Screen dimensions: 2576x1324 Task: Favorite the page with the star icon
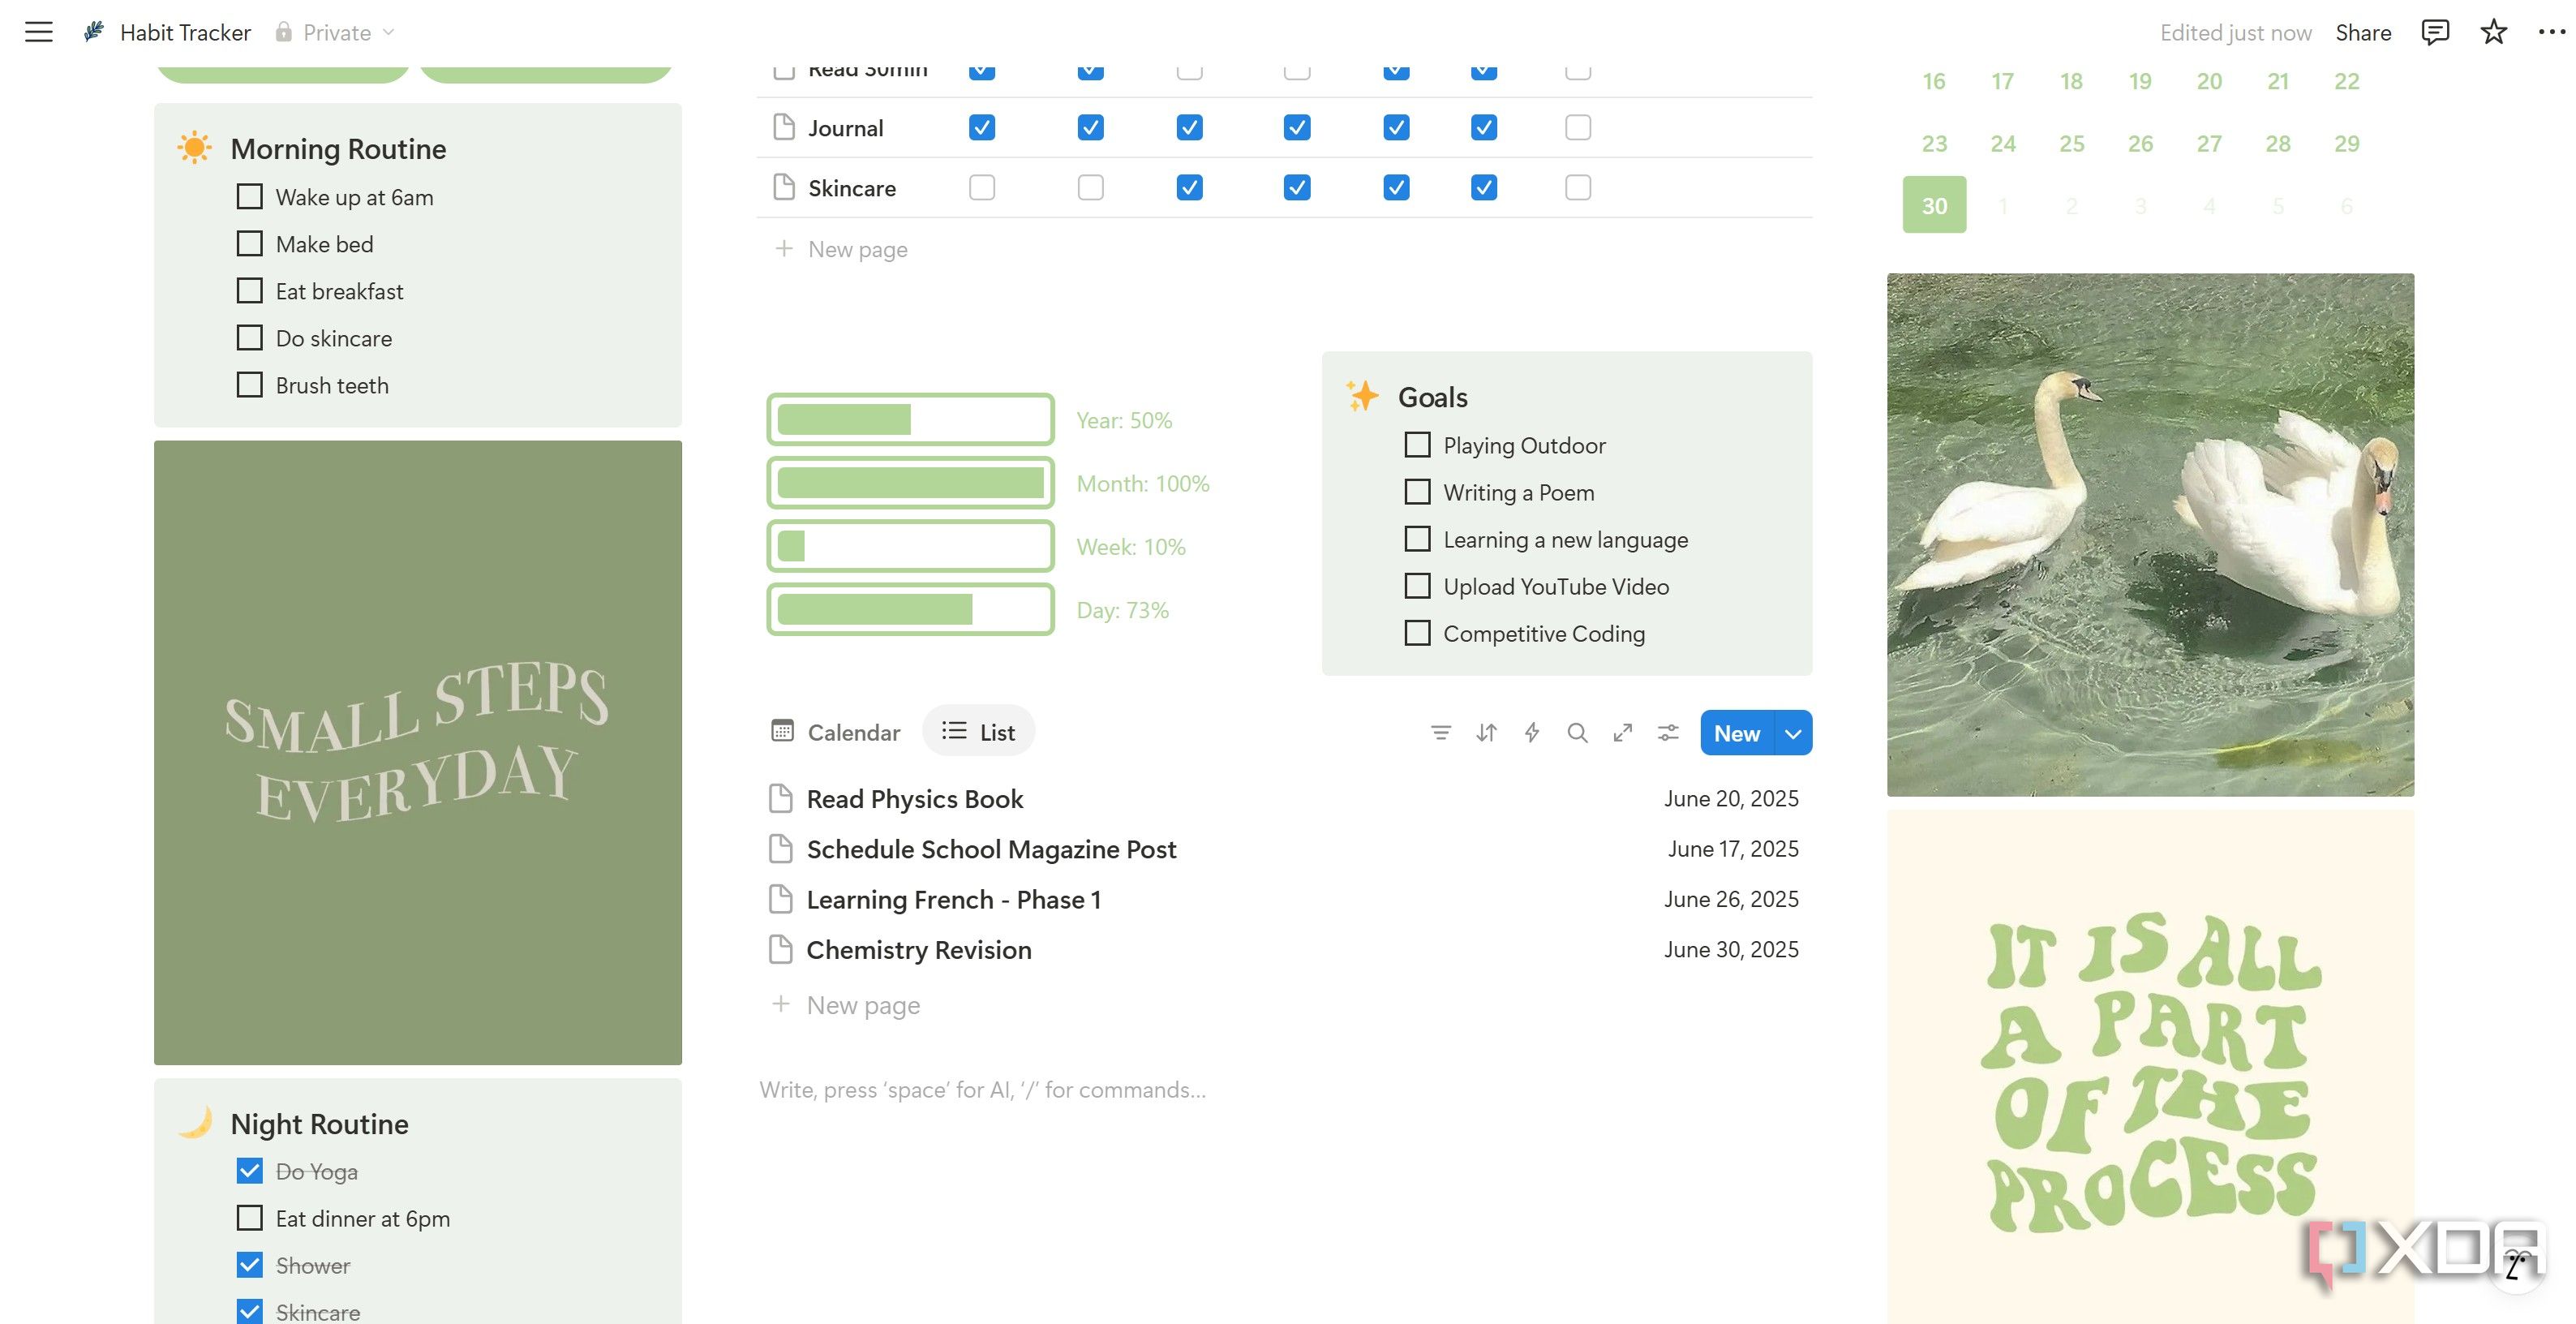click(x=2493, y=32)
